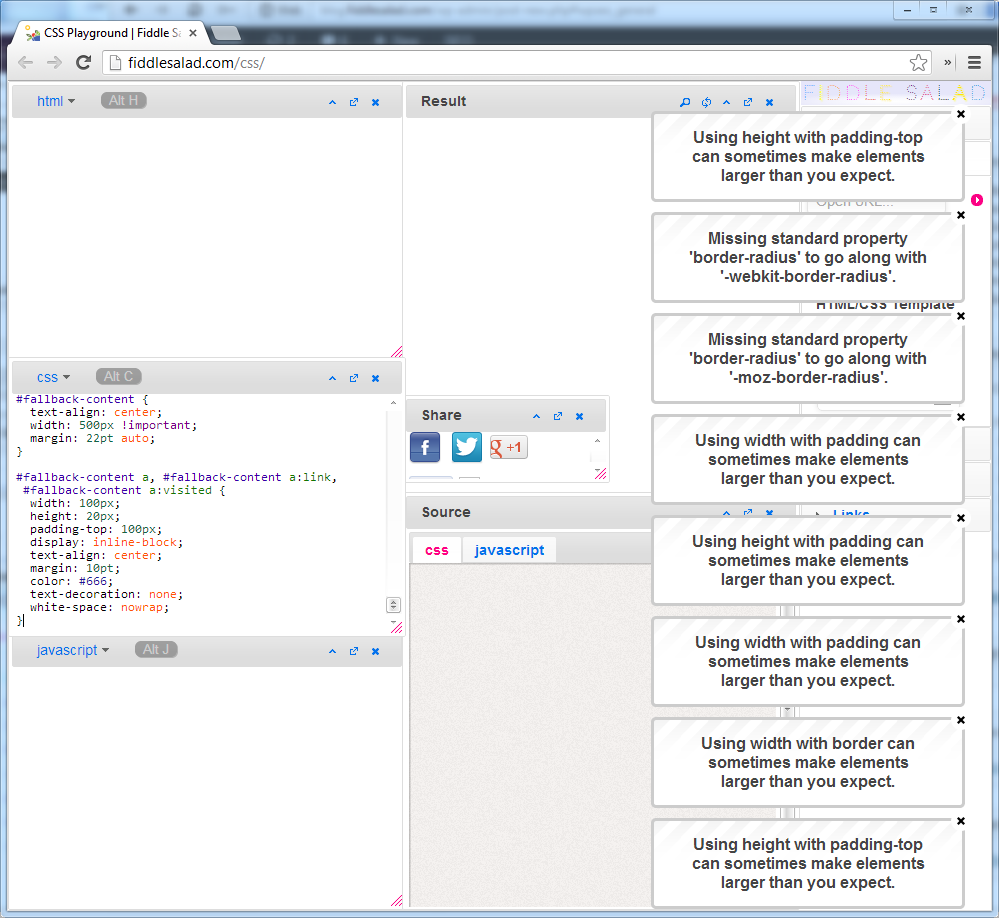This screenshot has height=918, width=999.
Task: Open the Chrome hamburger menu
Action: coord(974,62)
